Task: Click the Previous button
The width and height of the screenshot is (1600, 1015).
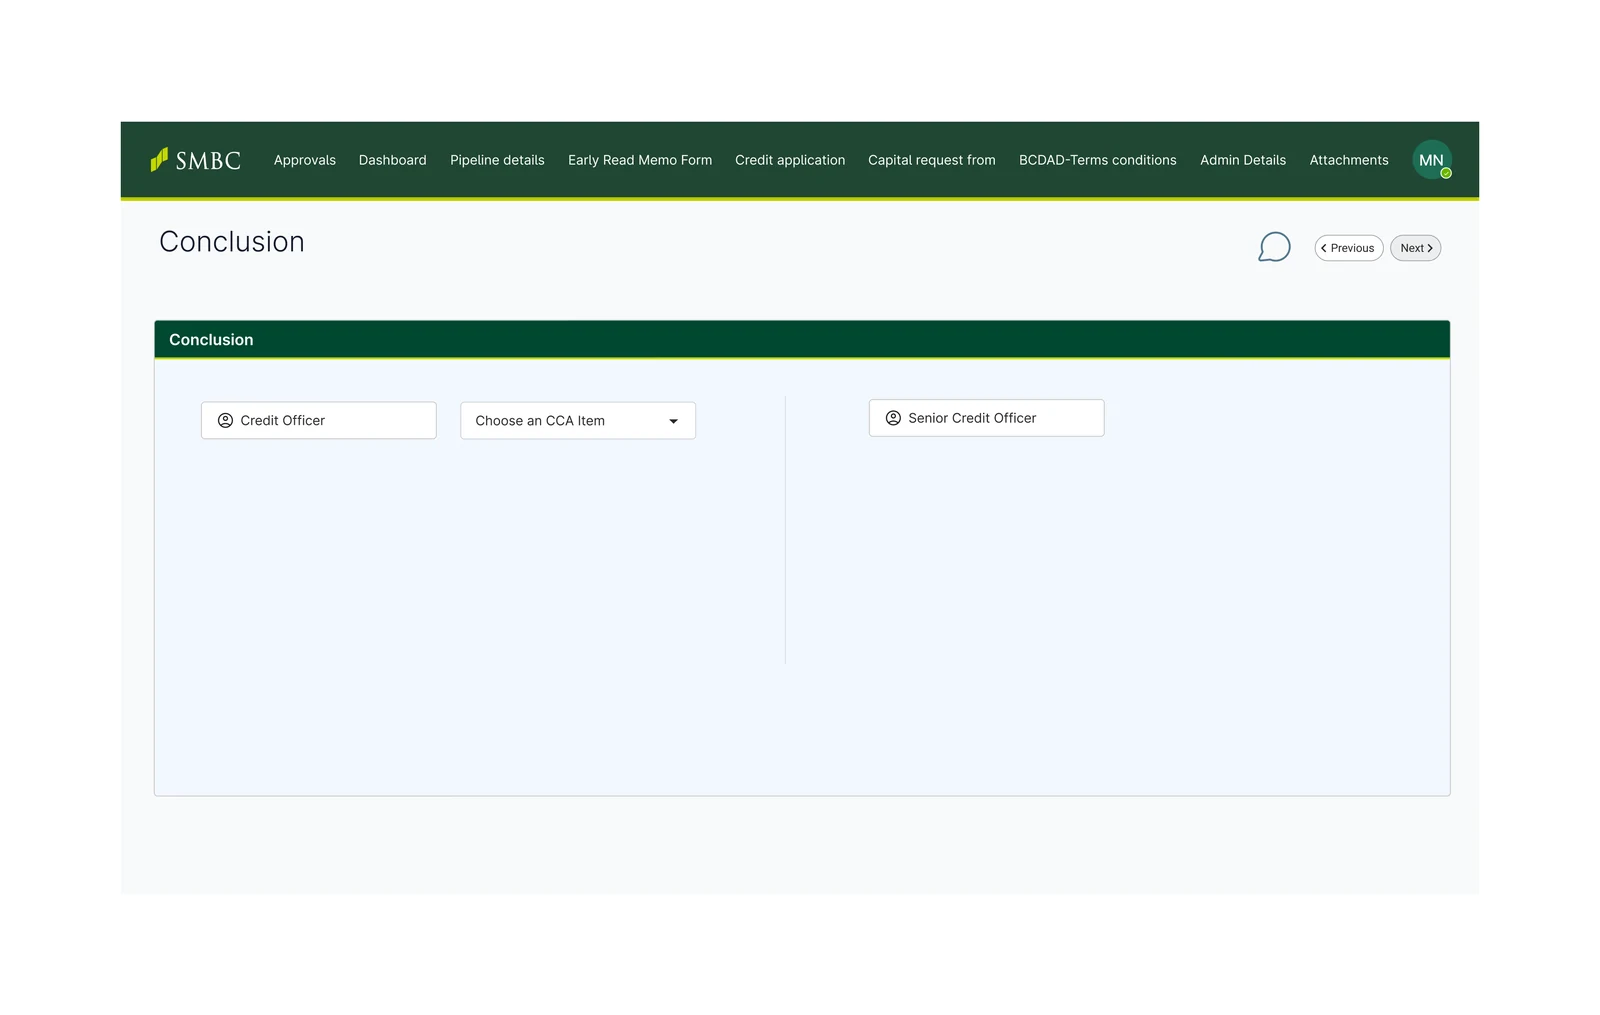Action: (1349, 248)
